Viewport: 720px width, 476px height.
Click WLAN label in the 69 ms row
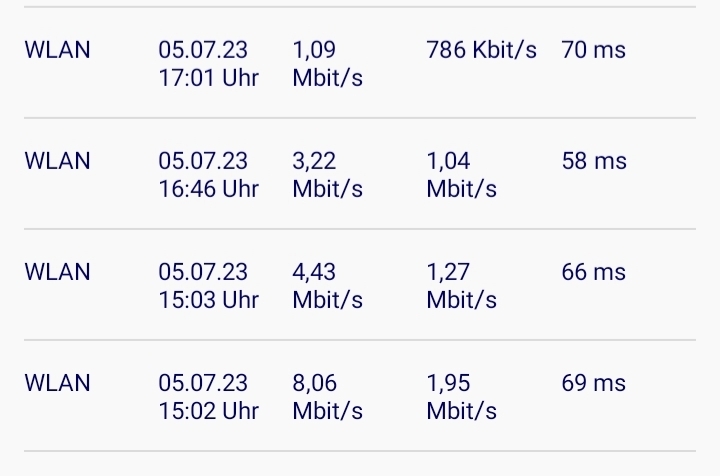(57, 383)
